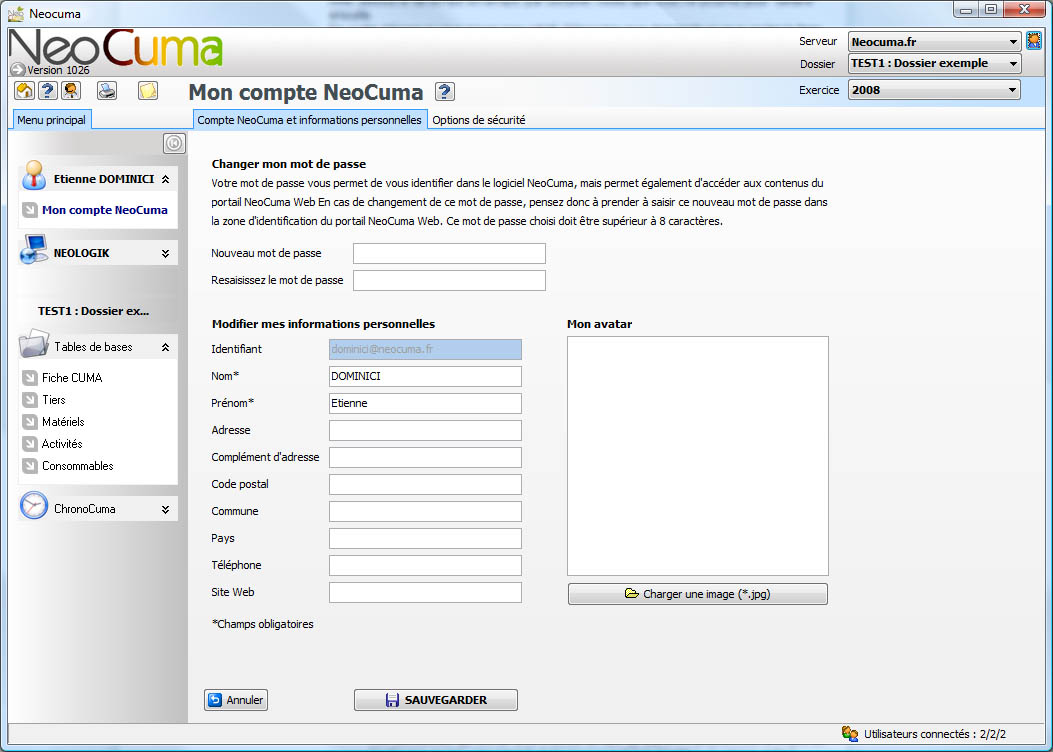The image size is (1053, 752).
Task: Click the Prénom field containing Etienne
Action: point(425,403)
